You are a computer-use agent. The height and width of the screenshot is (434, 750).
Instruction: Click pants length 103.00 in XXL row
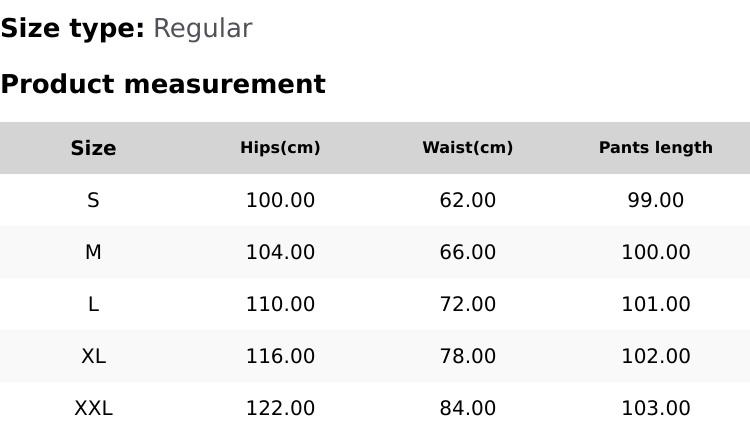(x=655, y=409)
